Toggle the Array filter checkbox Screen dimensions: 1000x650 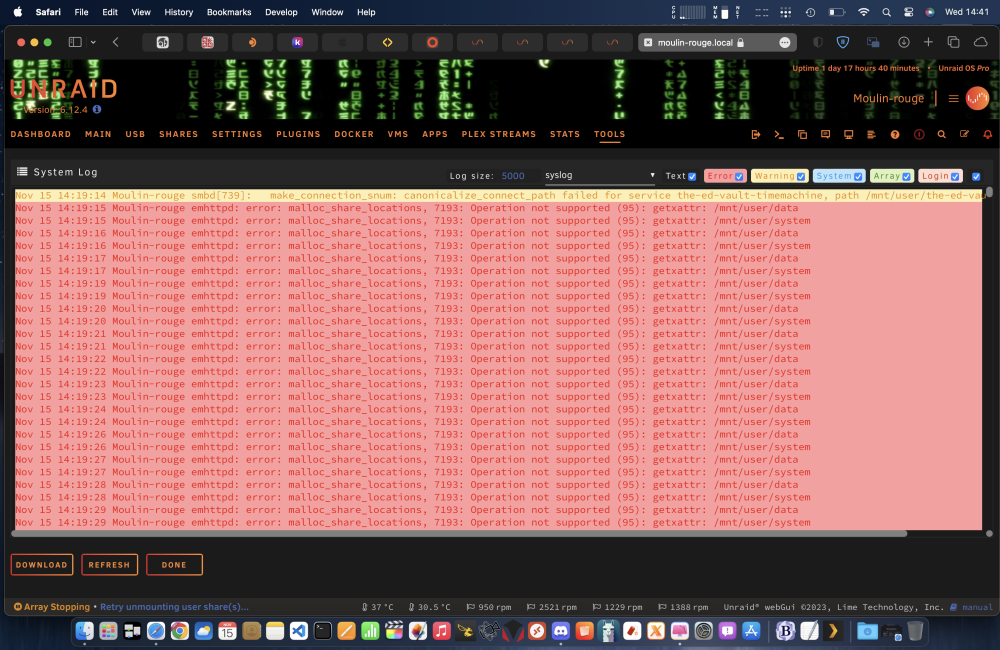pos(906,177)
